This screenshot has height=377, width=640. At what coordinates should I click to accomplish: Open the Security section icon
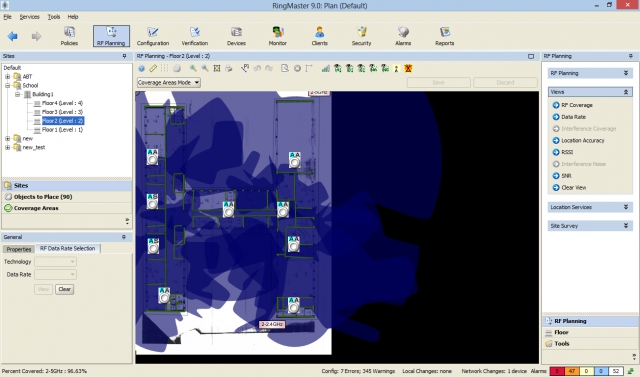click(361, 36)
